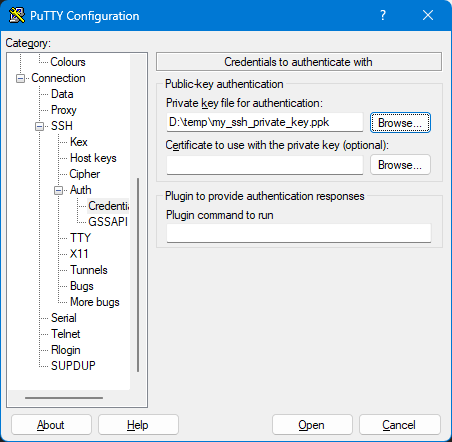The image size is (452, 442).
Task: Click the 'Plugin command to run' label
Action: [220, 215]
